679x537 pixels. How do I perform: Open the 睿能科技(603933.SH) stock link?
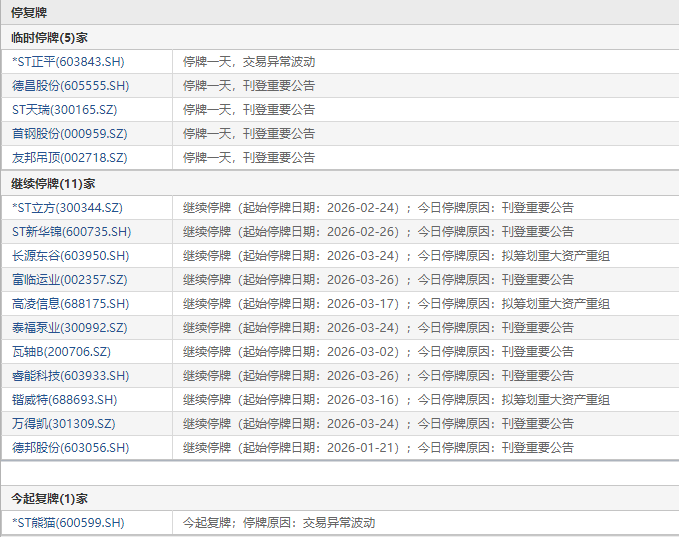(x=70, y=376)
